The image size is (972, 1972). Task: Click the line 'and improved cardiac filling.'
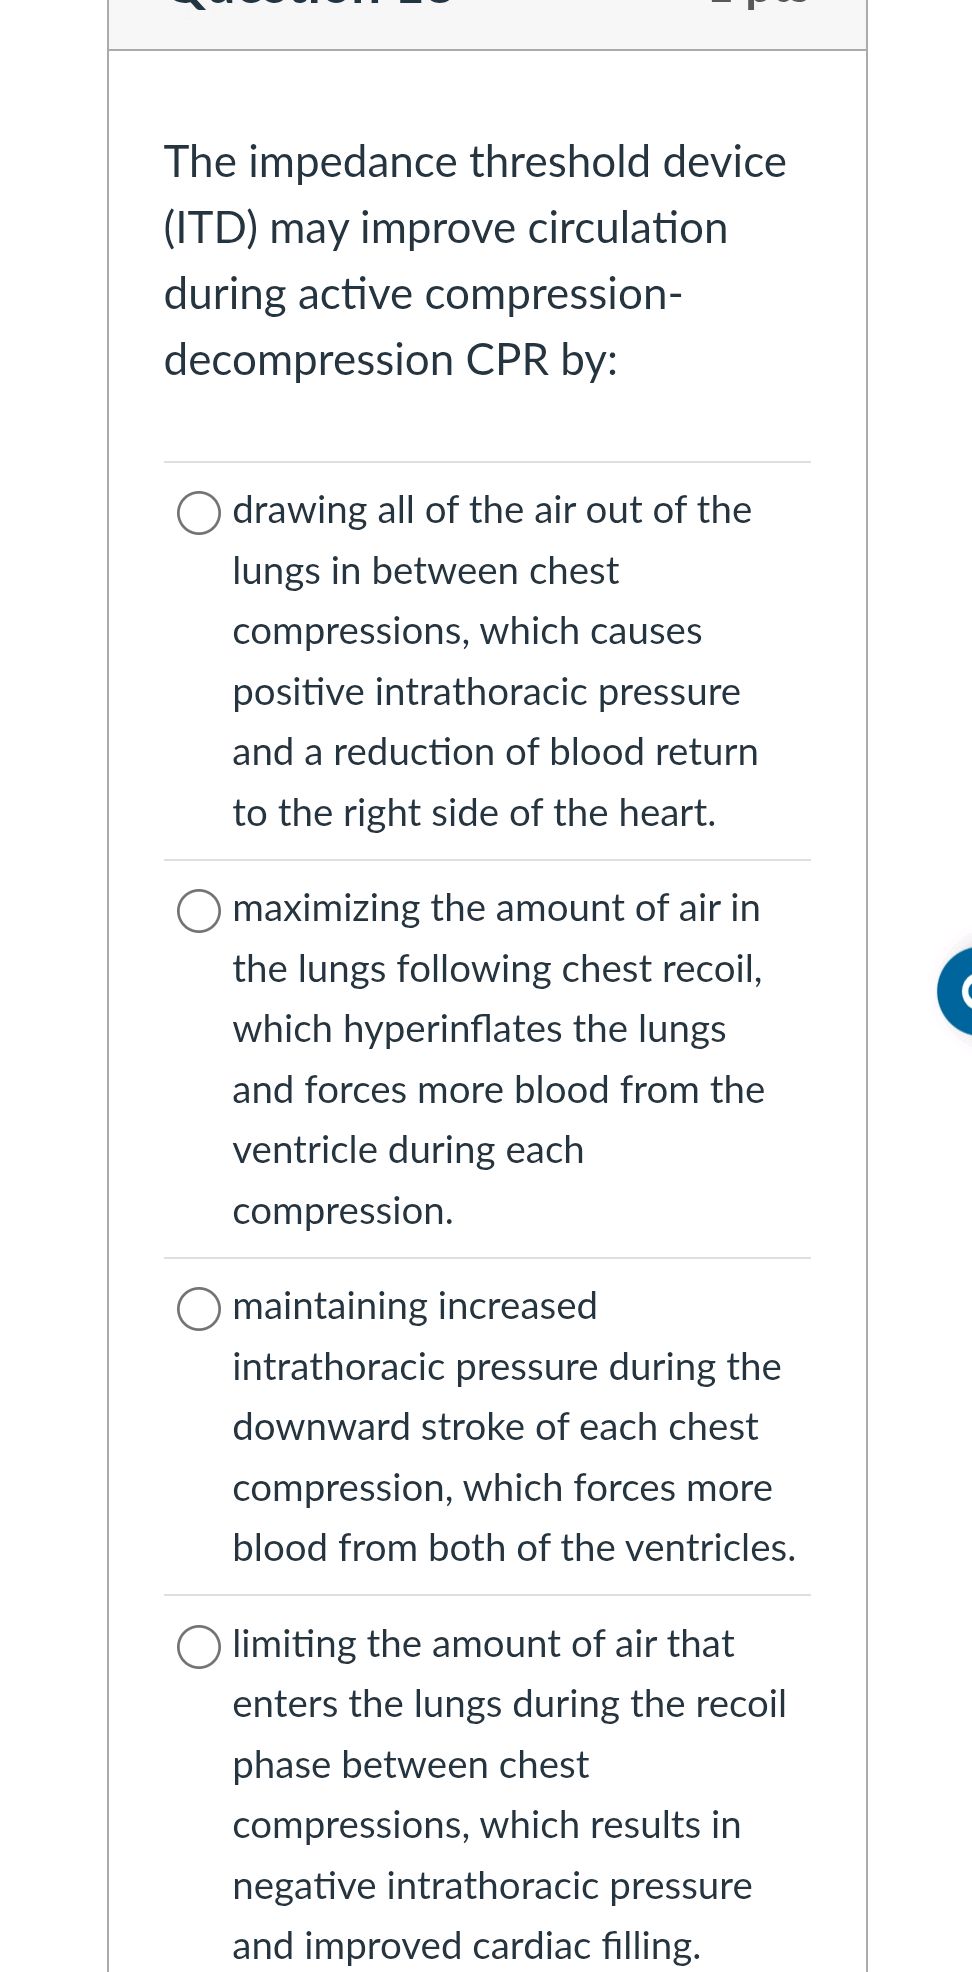tap(466, 1946)
